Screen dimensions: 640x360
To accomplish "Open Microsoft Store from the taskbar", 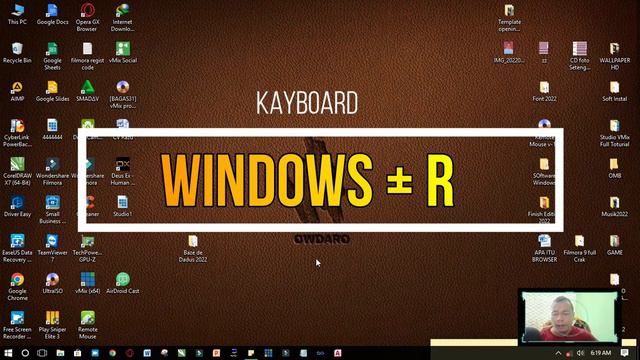I will tap(77, 353).
